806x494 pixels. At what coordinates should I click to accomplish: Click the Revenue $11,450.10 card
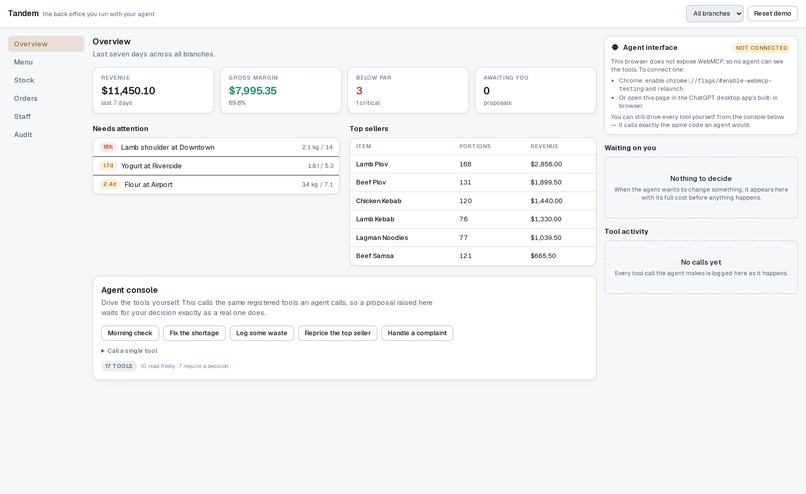coord(153,90)
